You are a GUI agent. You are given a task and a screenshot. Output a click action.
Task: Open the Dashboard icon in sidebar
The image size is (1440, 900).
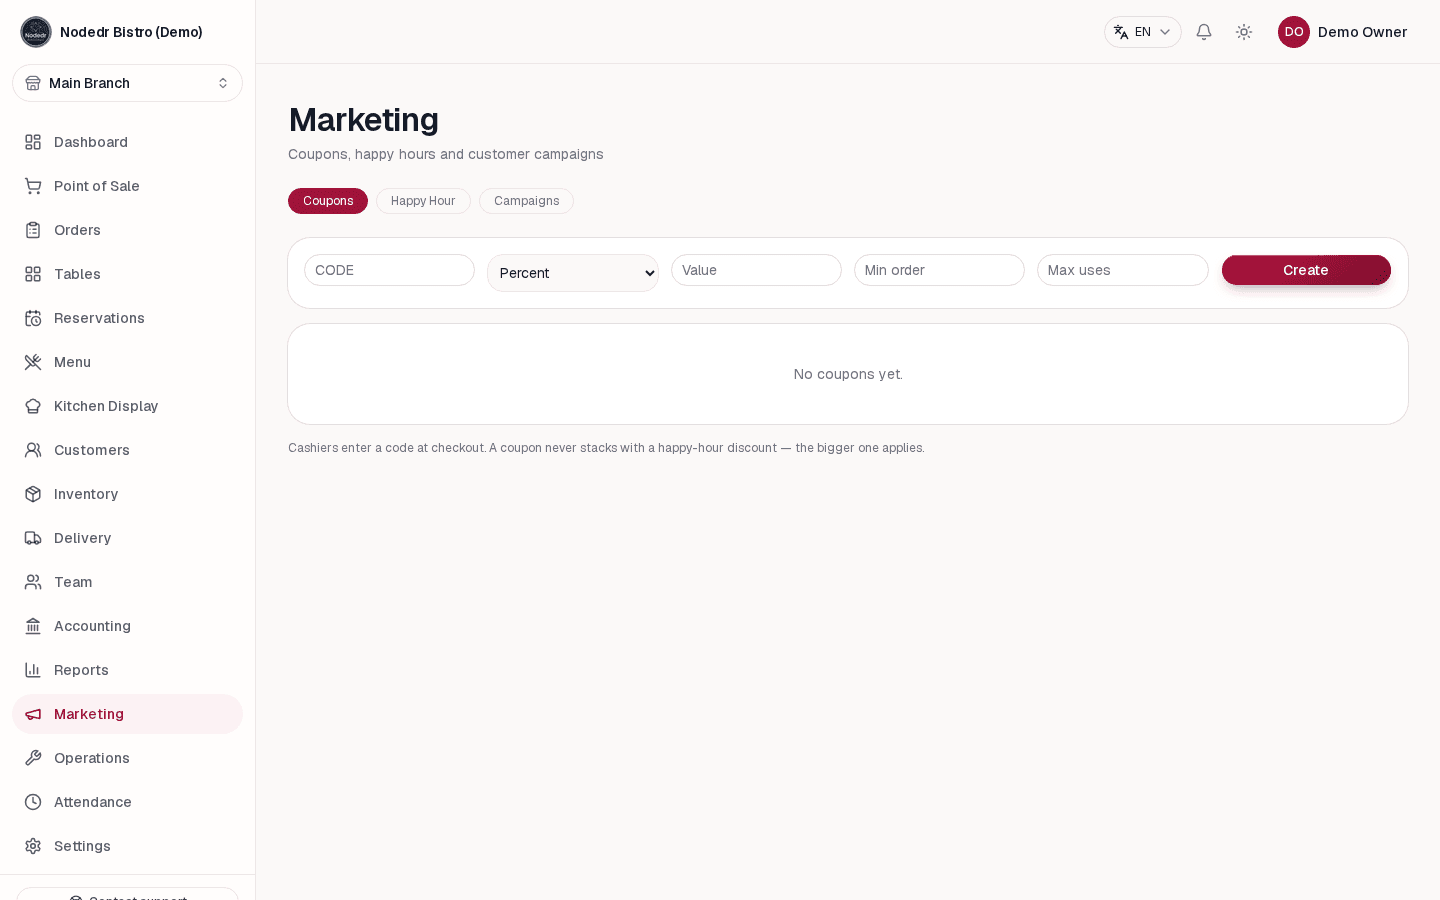pos(33,142)
